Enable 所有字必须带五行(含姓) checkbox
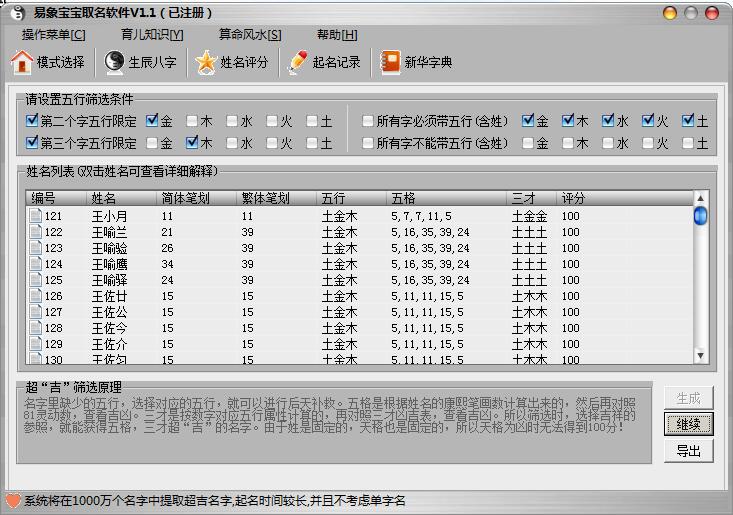Image resolution: width=733 pixels, height=515 pixels. click(368, 121)
